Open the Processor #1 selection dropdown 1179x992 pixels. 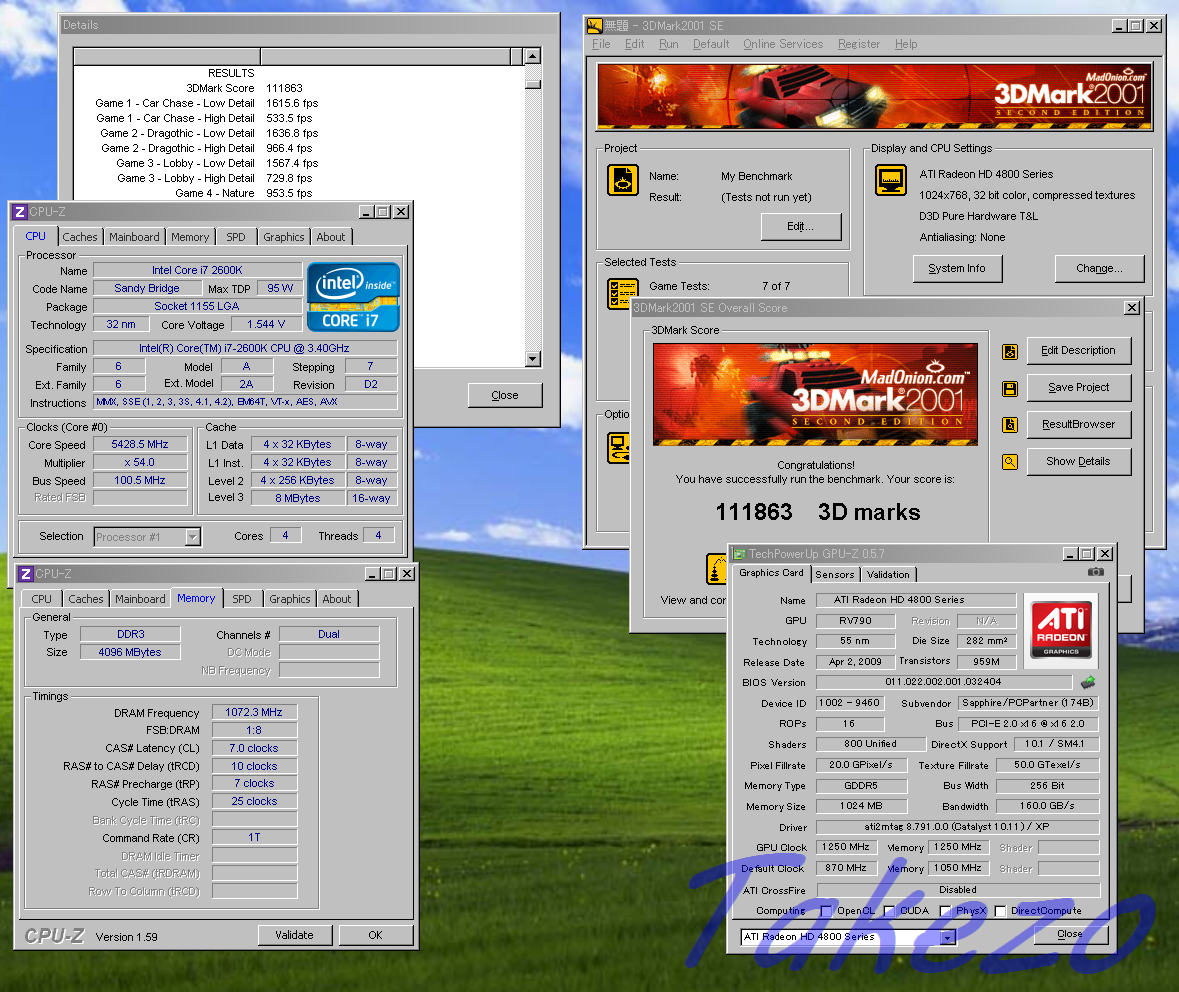[192, 537]
